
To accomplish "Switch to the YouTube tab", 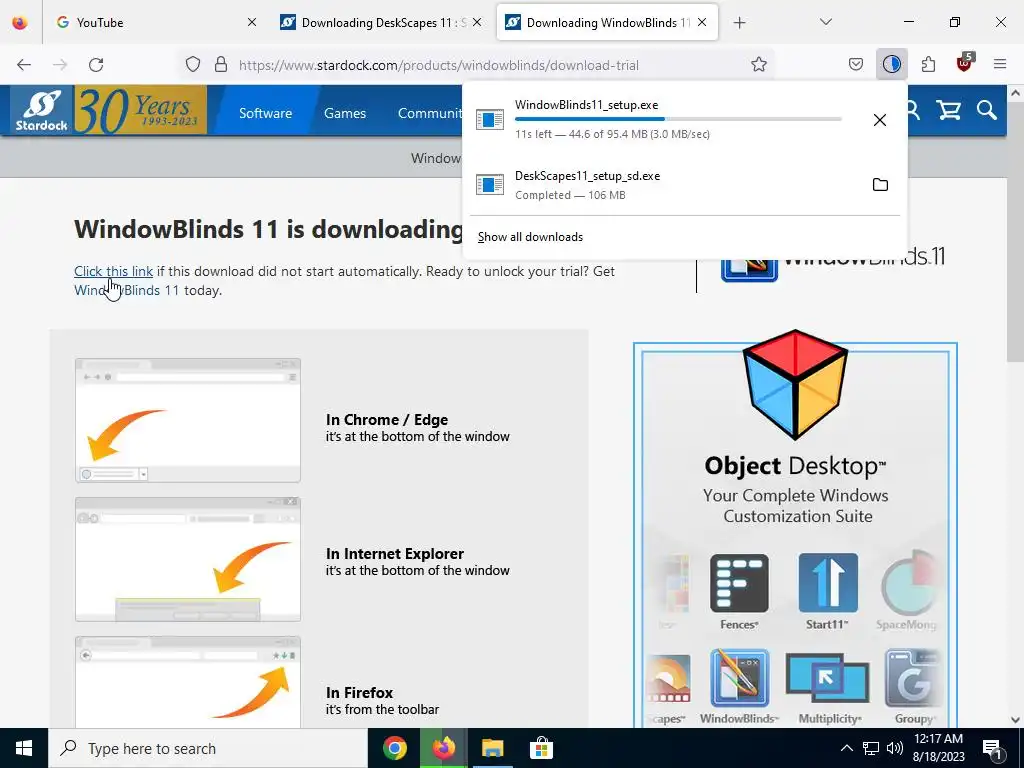I will [157, 22].
